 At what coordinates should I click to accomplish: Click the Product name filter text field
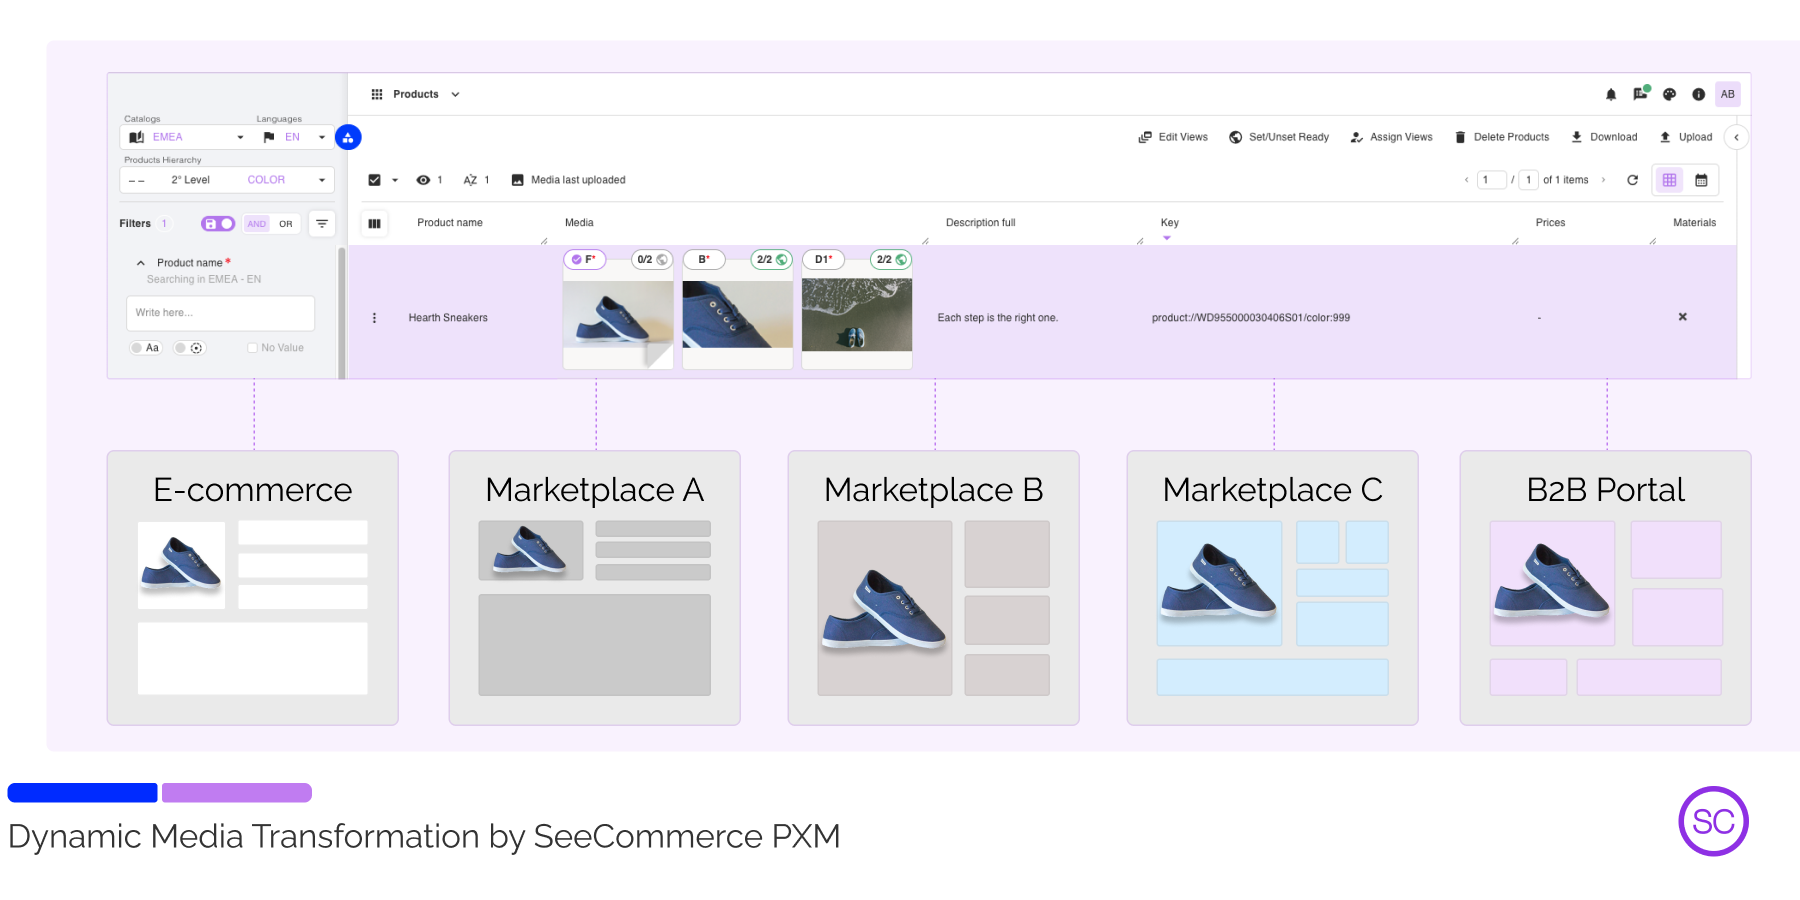[x=220, y=313]
